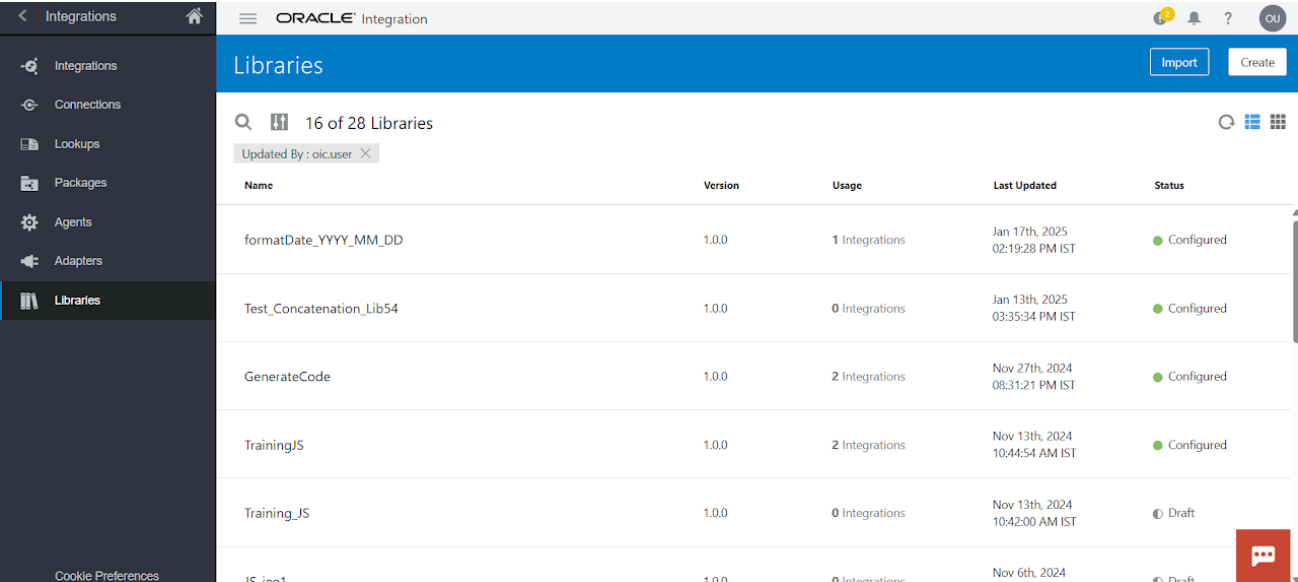Open Connections in the sidebar
Screen dimensions: 1298x582
tap(87, 105)
